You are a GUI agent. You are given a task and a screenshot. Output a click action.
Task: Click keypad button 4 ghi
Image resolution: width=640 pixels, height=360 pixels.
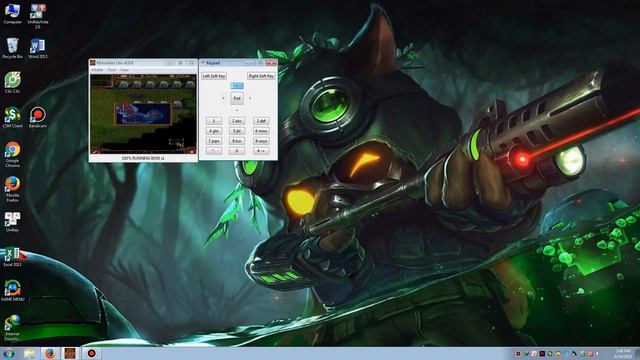(214, 131)
